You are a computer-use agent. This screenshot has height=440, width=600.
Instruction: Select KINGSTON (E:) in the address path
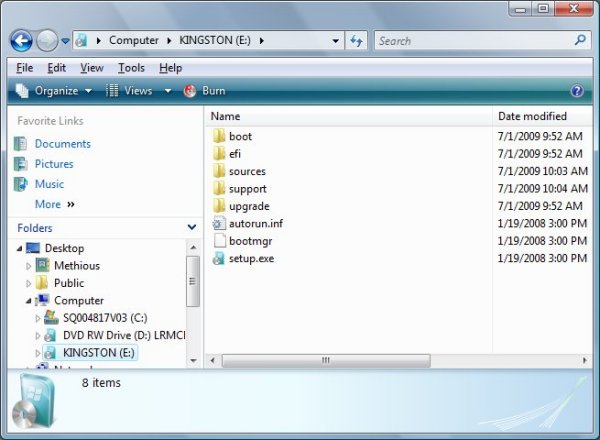215,40
